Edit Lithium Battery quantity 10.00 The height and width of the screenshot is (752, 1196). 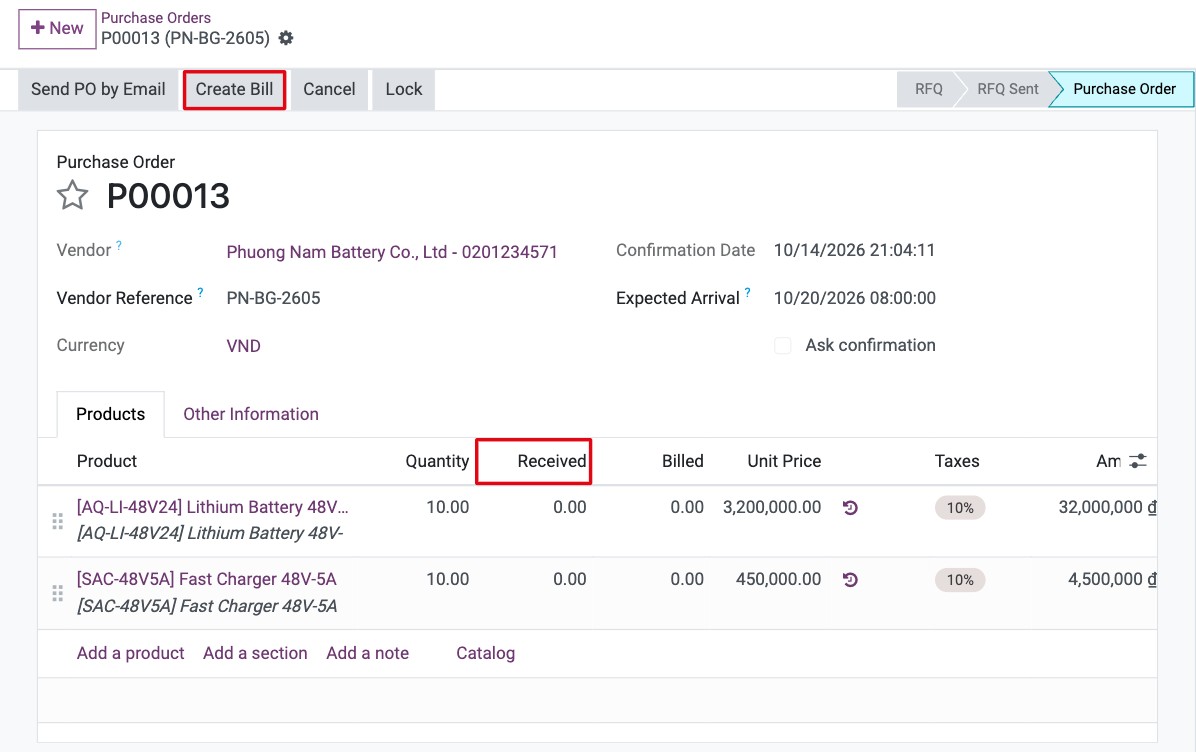coord(448,507)
